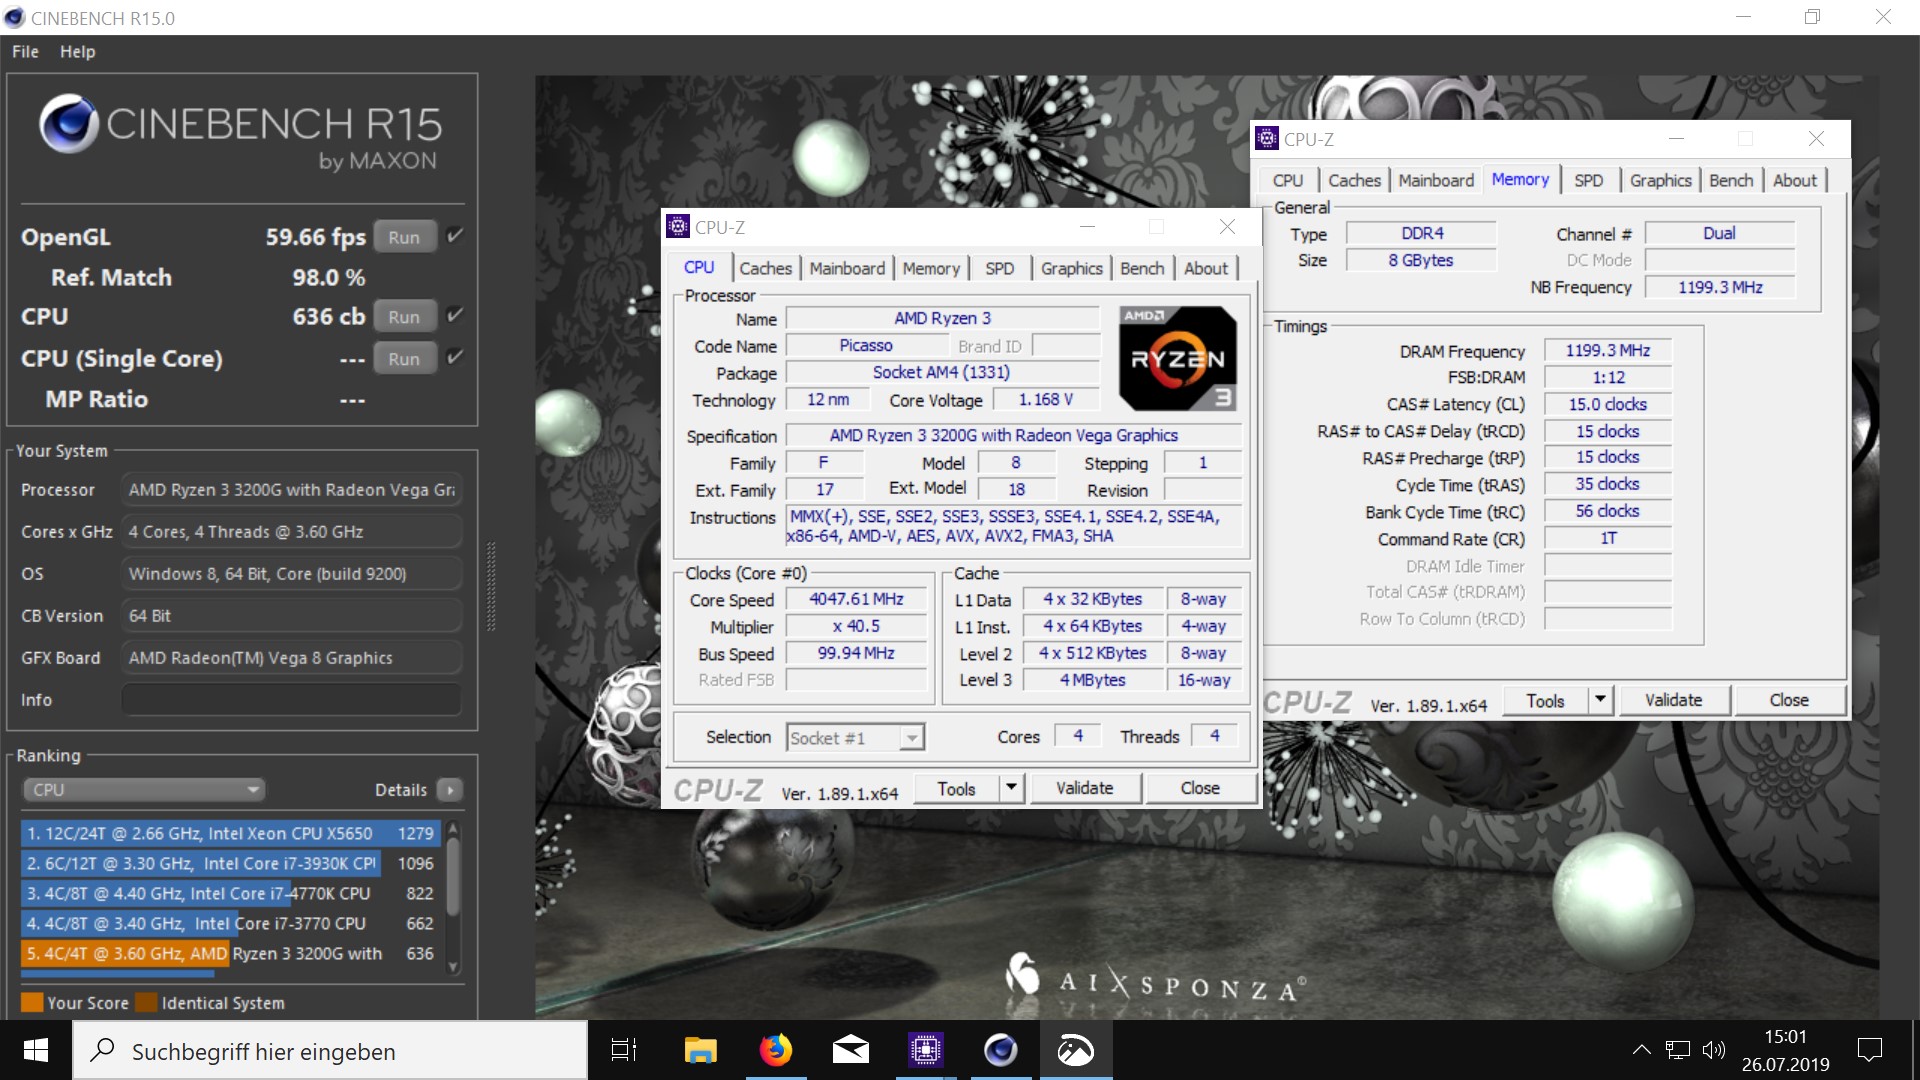The width and height of the screenshot is (1920, 1080).
Task: Click Tools button in front CPU-Z window
Action: click(x=956, y=789)
